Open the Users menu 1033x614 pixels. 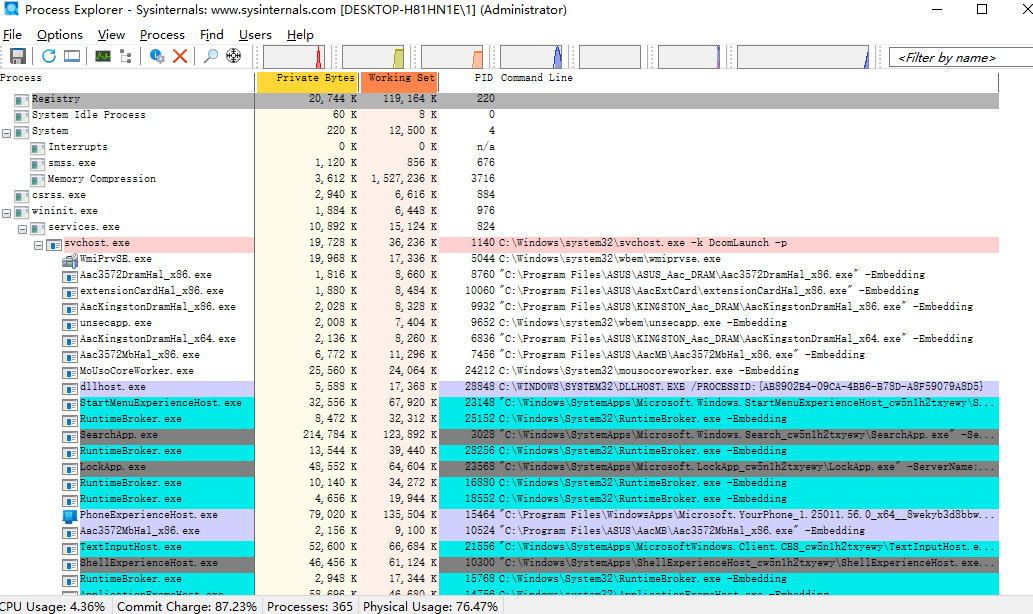[x=255, y=35]
